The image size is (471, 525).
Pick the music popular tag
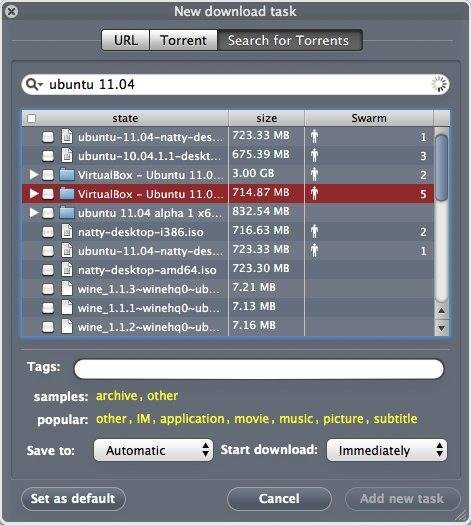[x=296, y=419]
